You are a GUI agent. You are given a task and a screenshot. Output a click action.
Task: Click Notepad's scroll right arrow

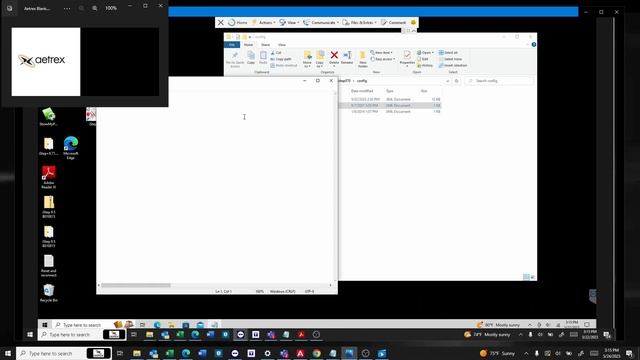coord(330,285)
